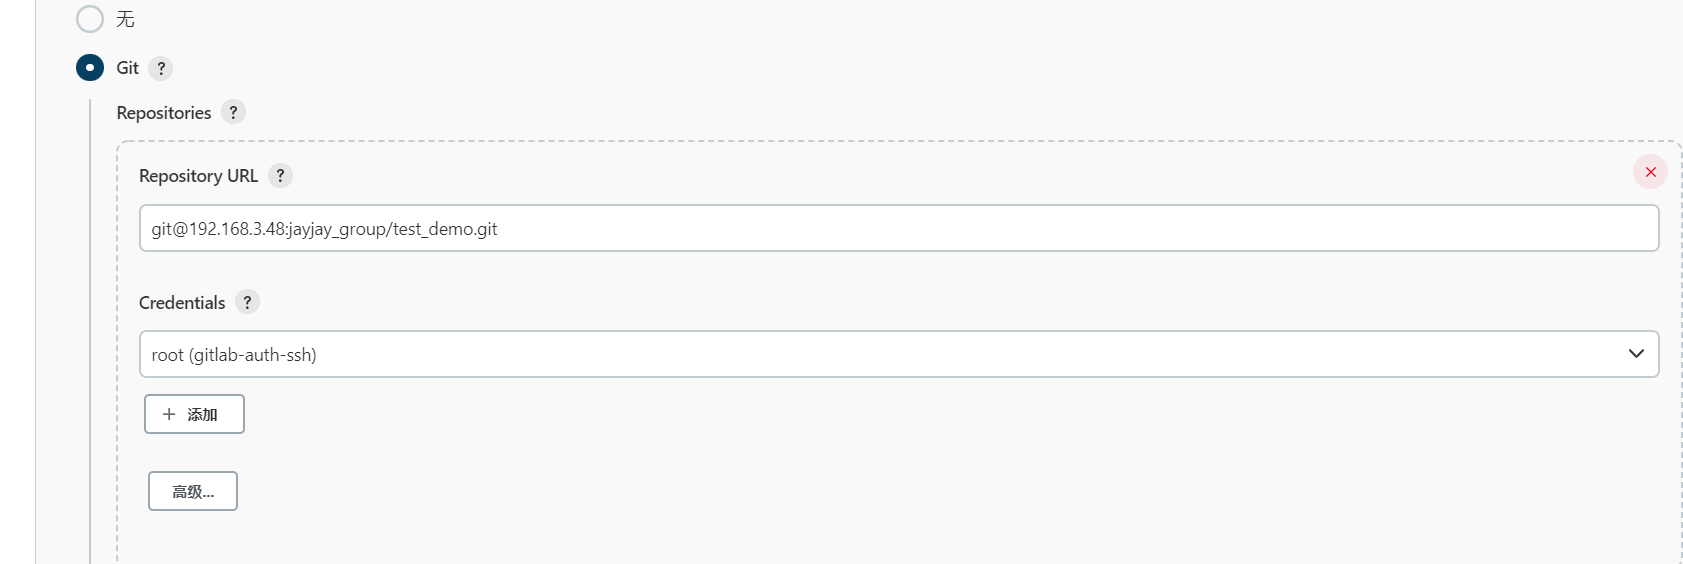
Task: Click the 无 option label text
Action: click(125, 19)
